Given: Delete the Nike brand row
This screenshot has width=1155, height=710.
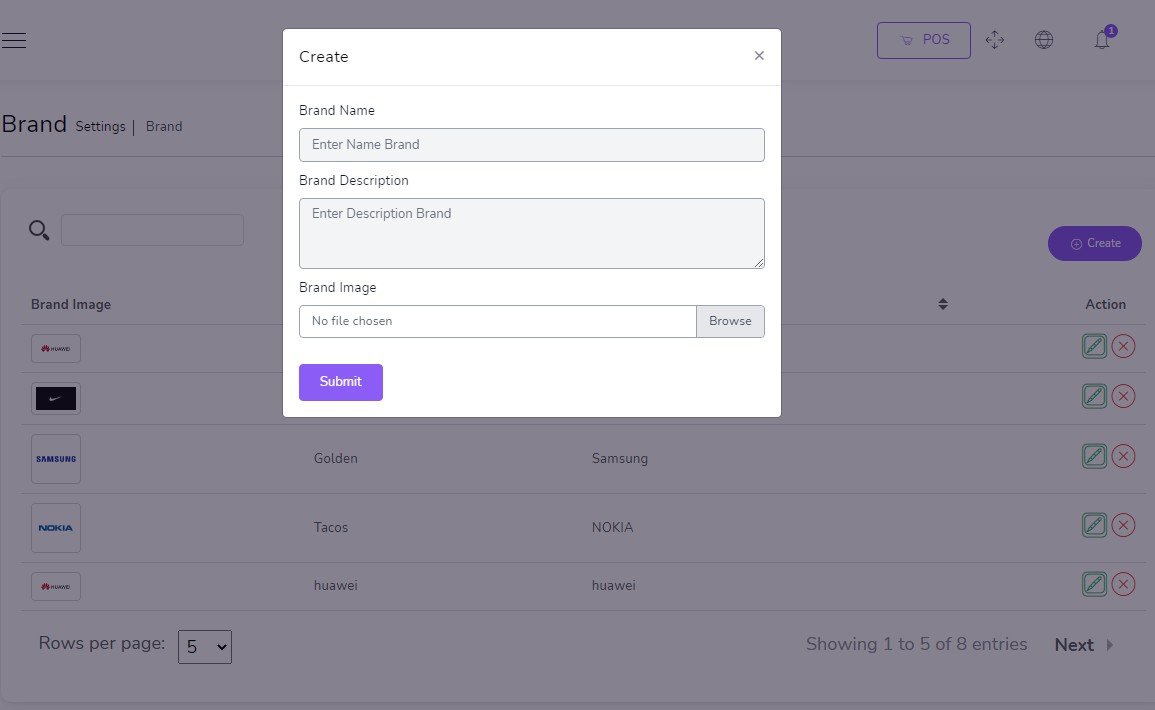Looking at the screenshot, I should tap(1123, 396).
